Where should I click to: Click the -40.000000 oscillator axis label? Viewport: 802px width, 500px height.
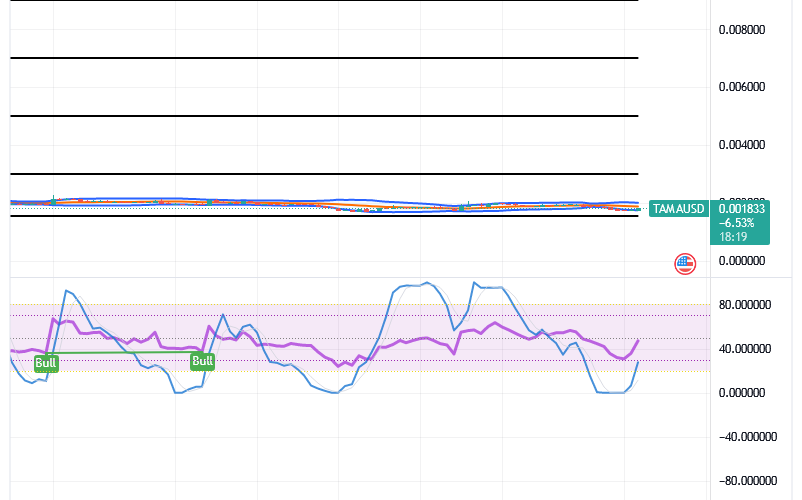pos(748,437)
